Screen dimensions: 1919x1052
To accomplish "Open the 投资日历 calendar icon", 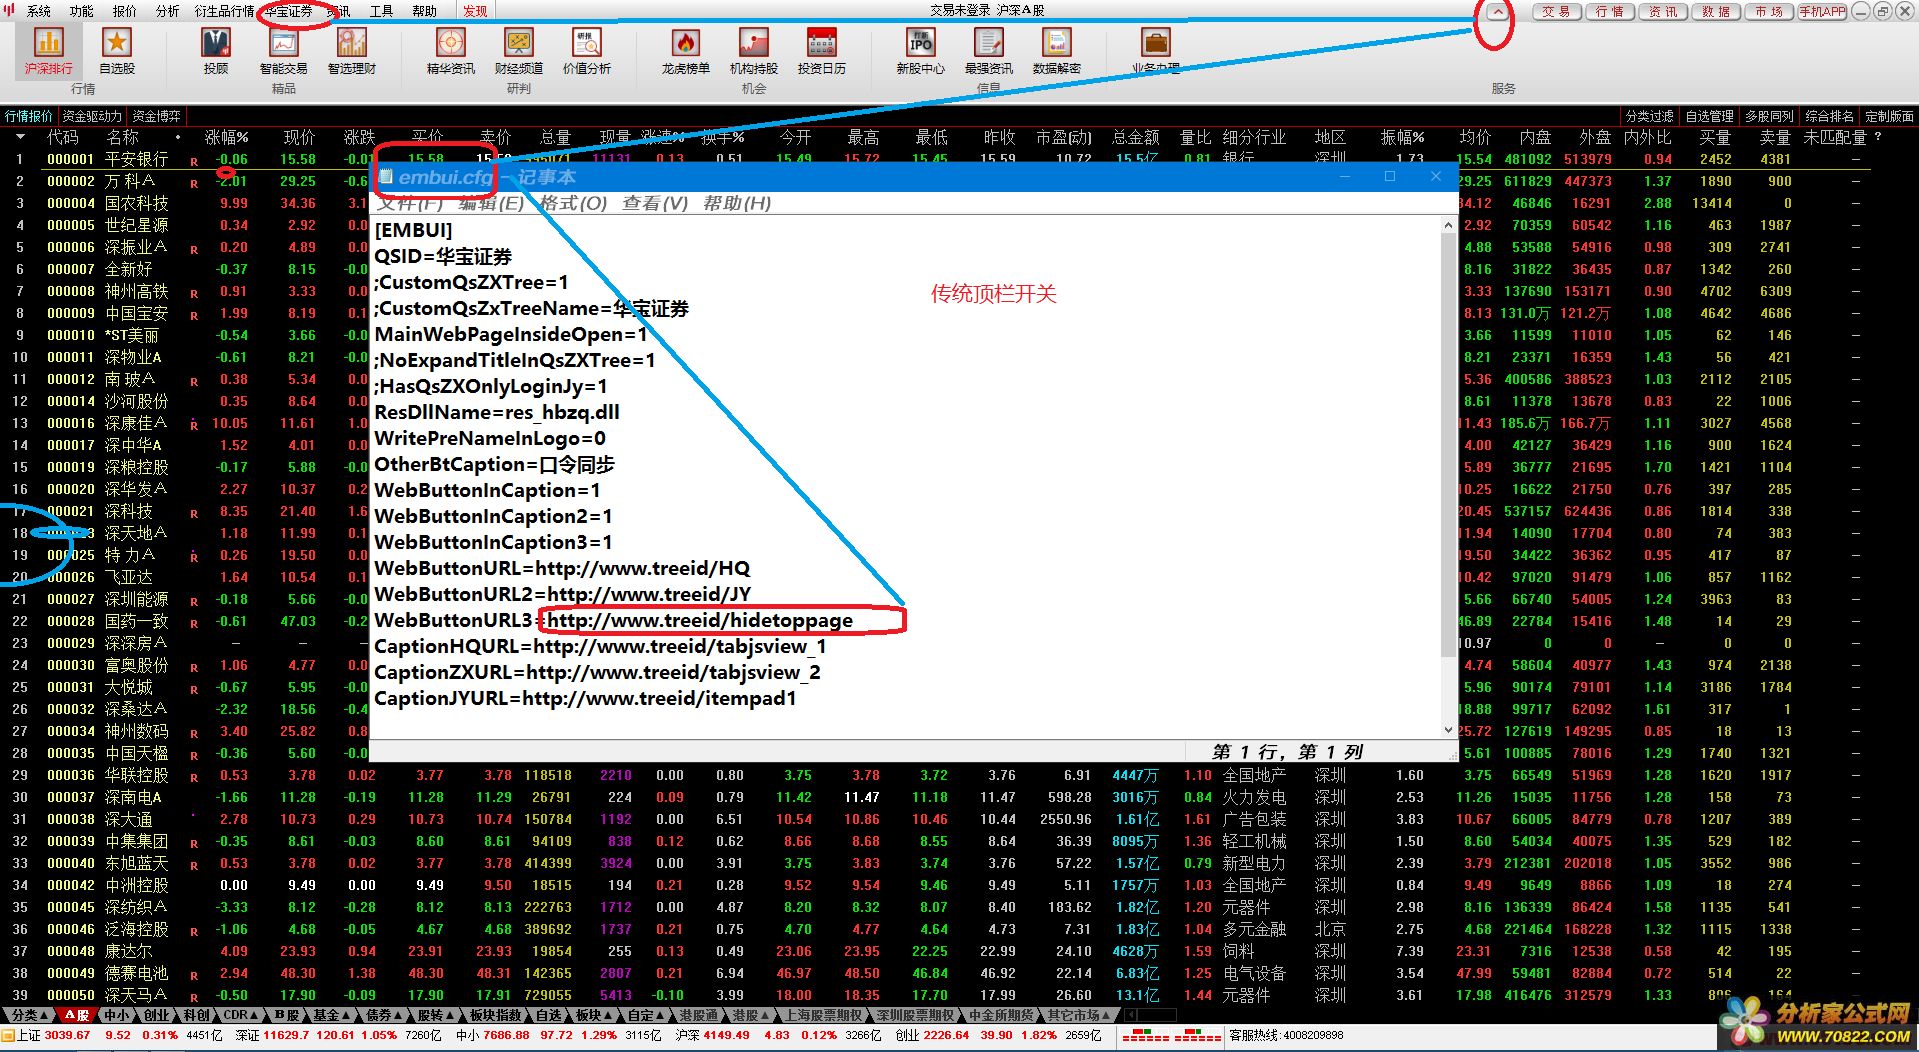I will 822,51.
